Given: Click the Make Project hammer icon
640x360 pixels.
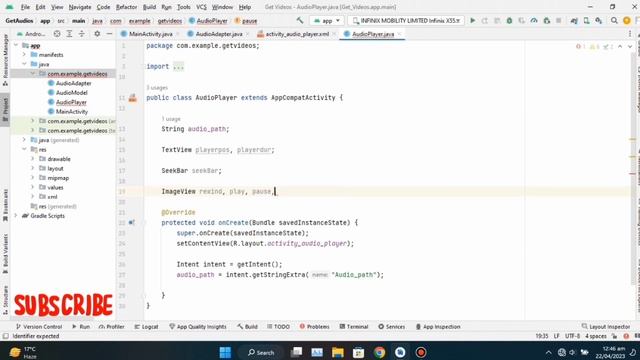Looking at the screenshot, I should coord(300,20).
